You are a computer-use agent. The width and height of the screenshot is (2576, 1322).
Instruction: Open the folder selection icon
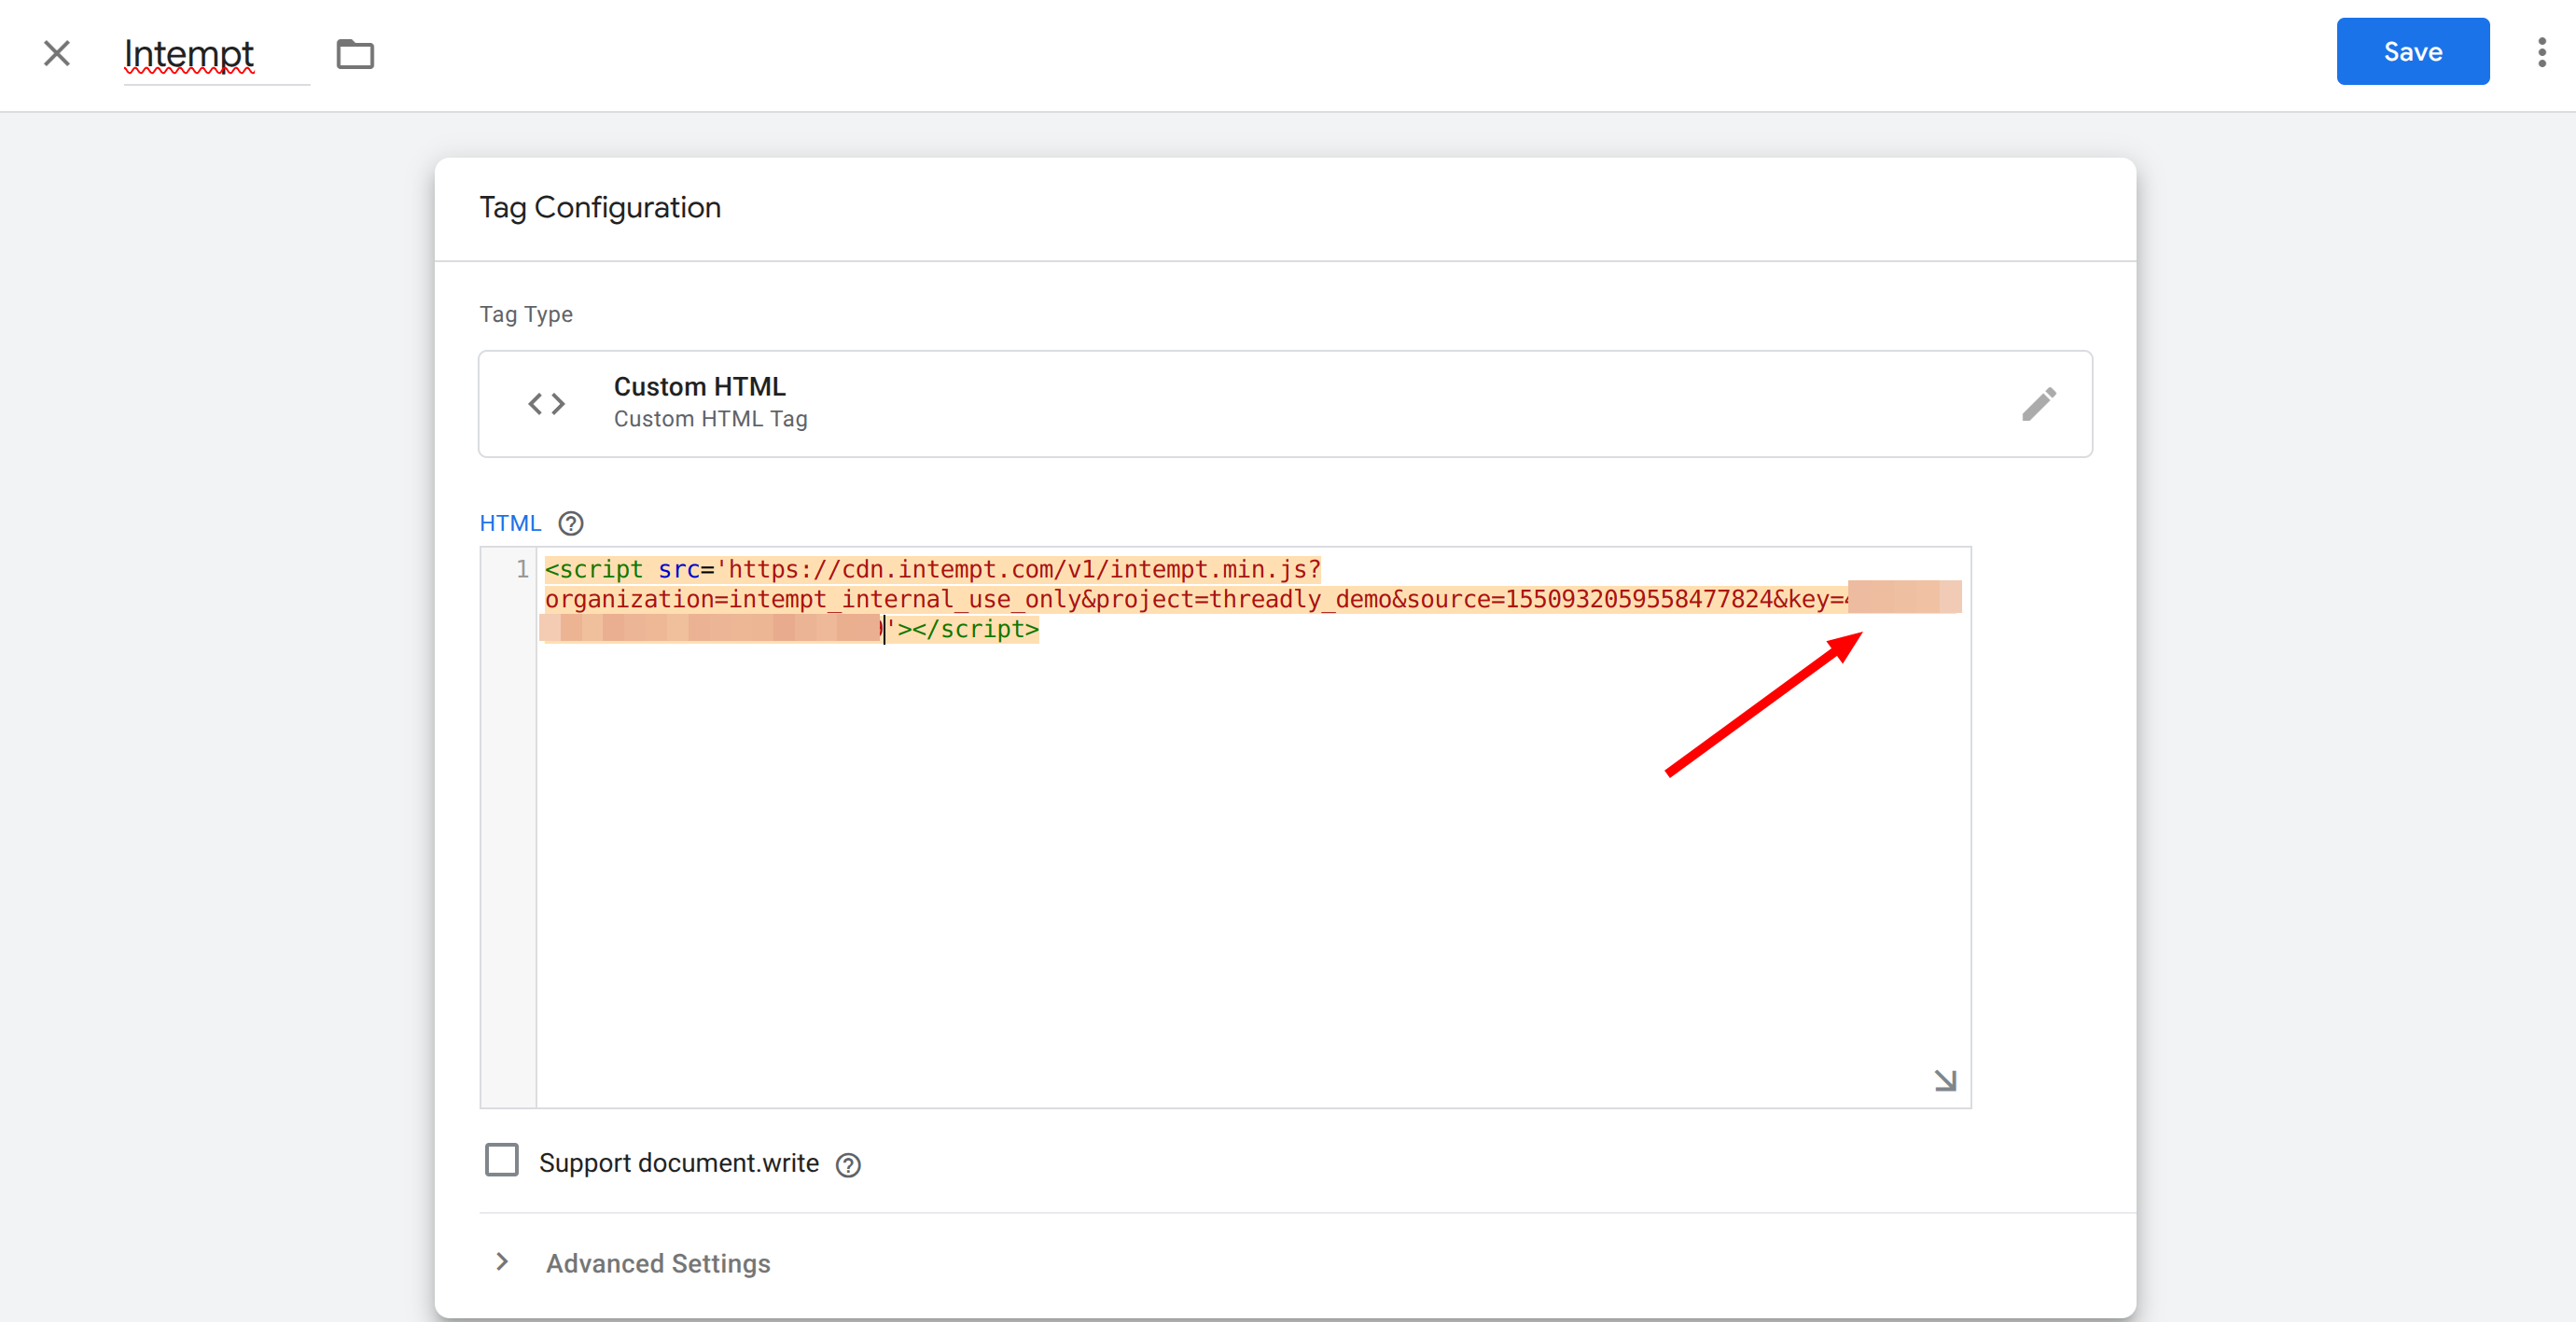click(x=355, y=54)
